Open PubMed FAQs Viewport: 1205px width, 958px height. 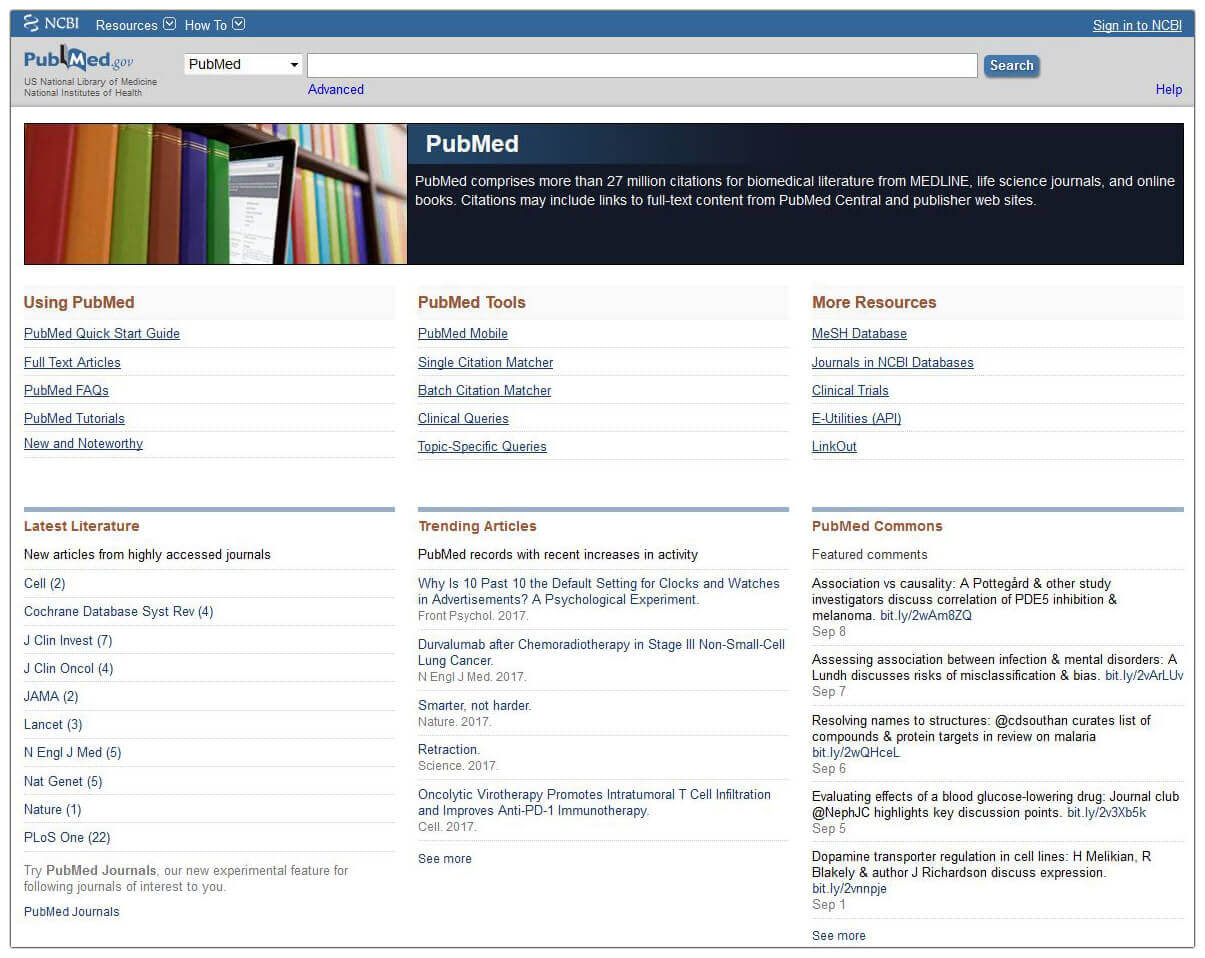pos(66,391)
